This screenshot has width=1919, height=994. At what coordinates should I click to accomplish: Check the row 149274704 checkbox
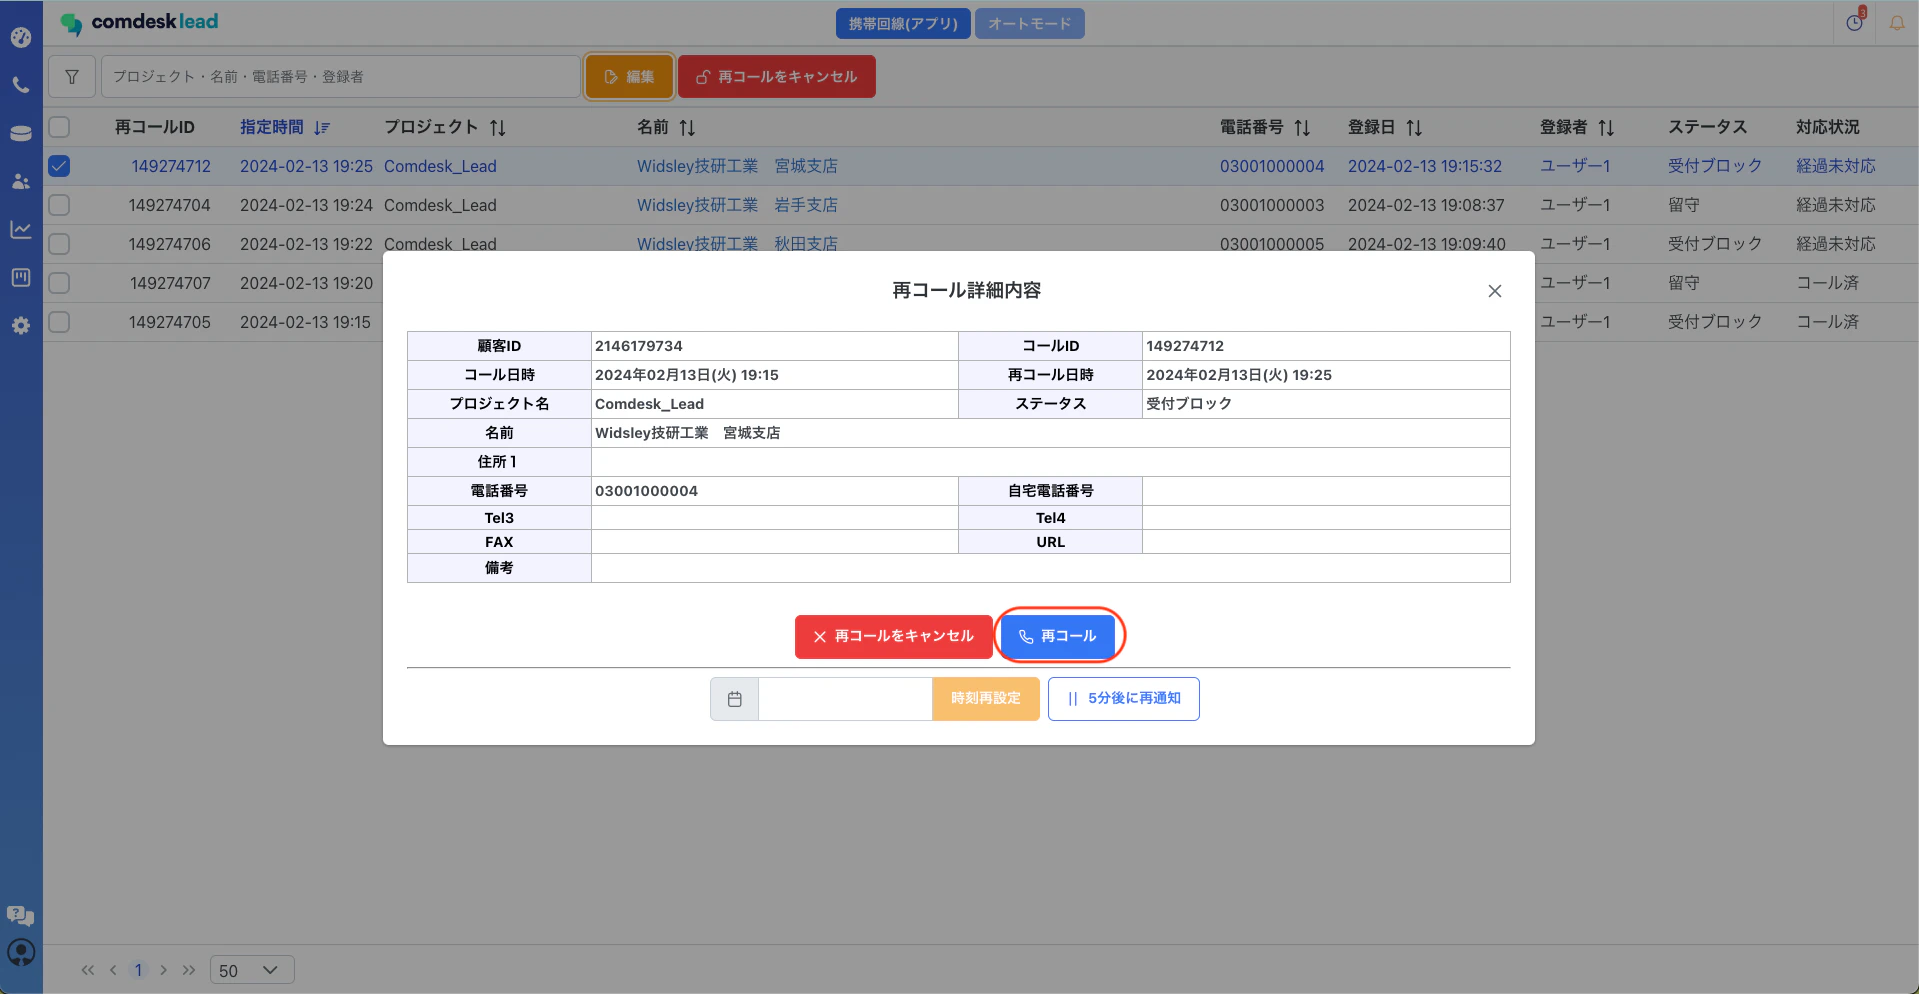(59, 205)
